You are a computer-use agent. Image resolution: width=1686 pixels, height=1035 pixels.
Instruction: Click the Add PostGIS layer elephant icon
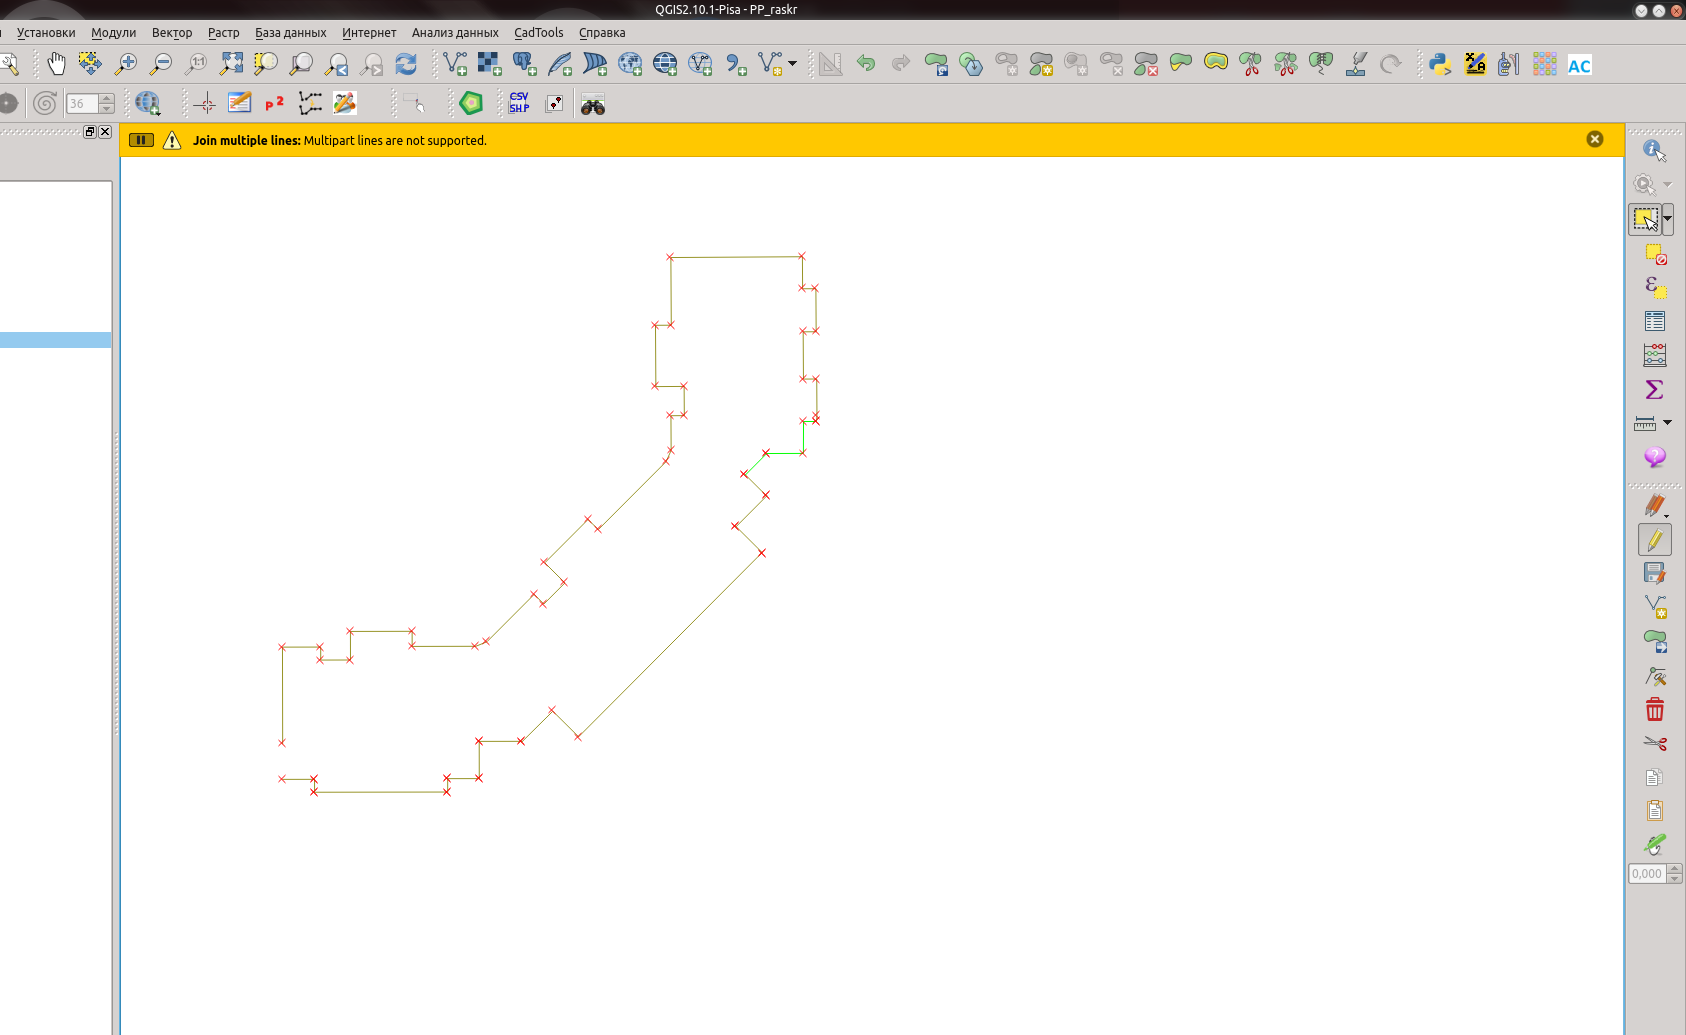[524, 65]
